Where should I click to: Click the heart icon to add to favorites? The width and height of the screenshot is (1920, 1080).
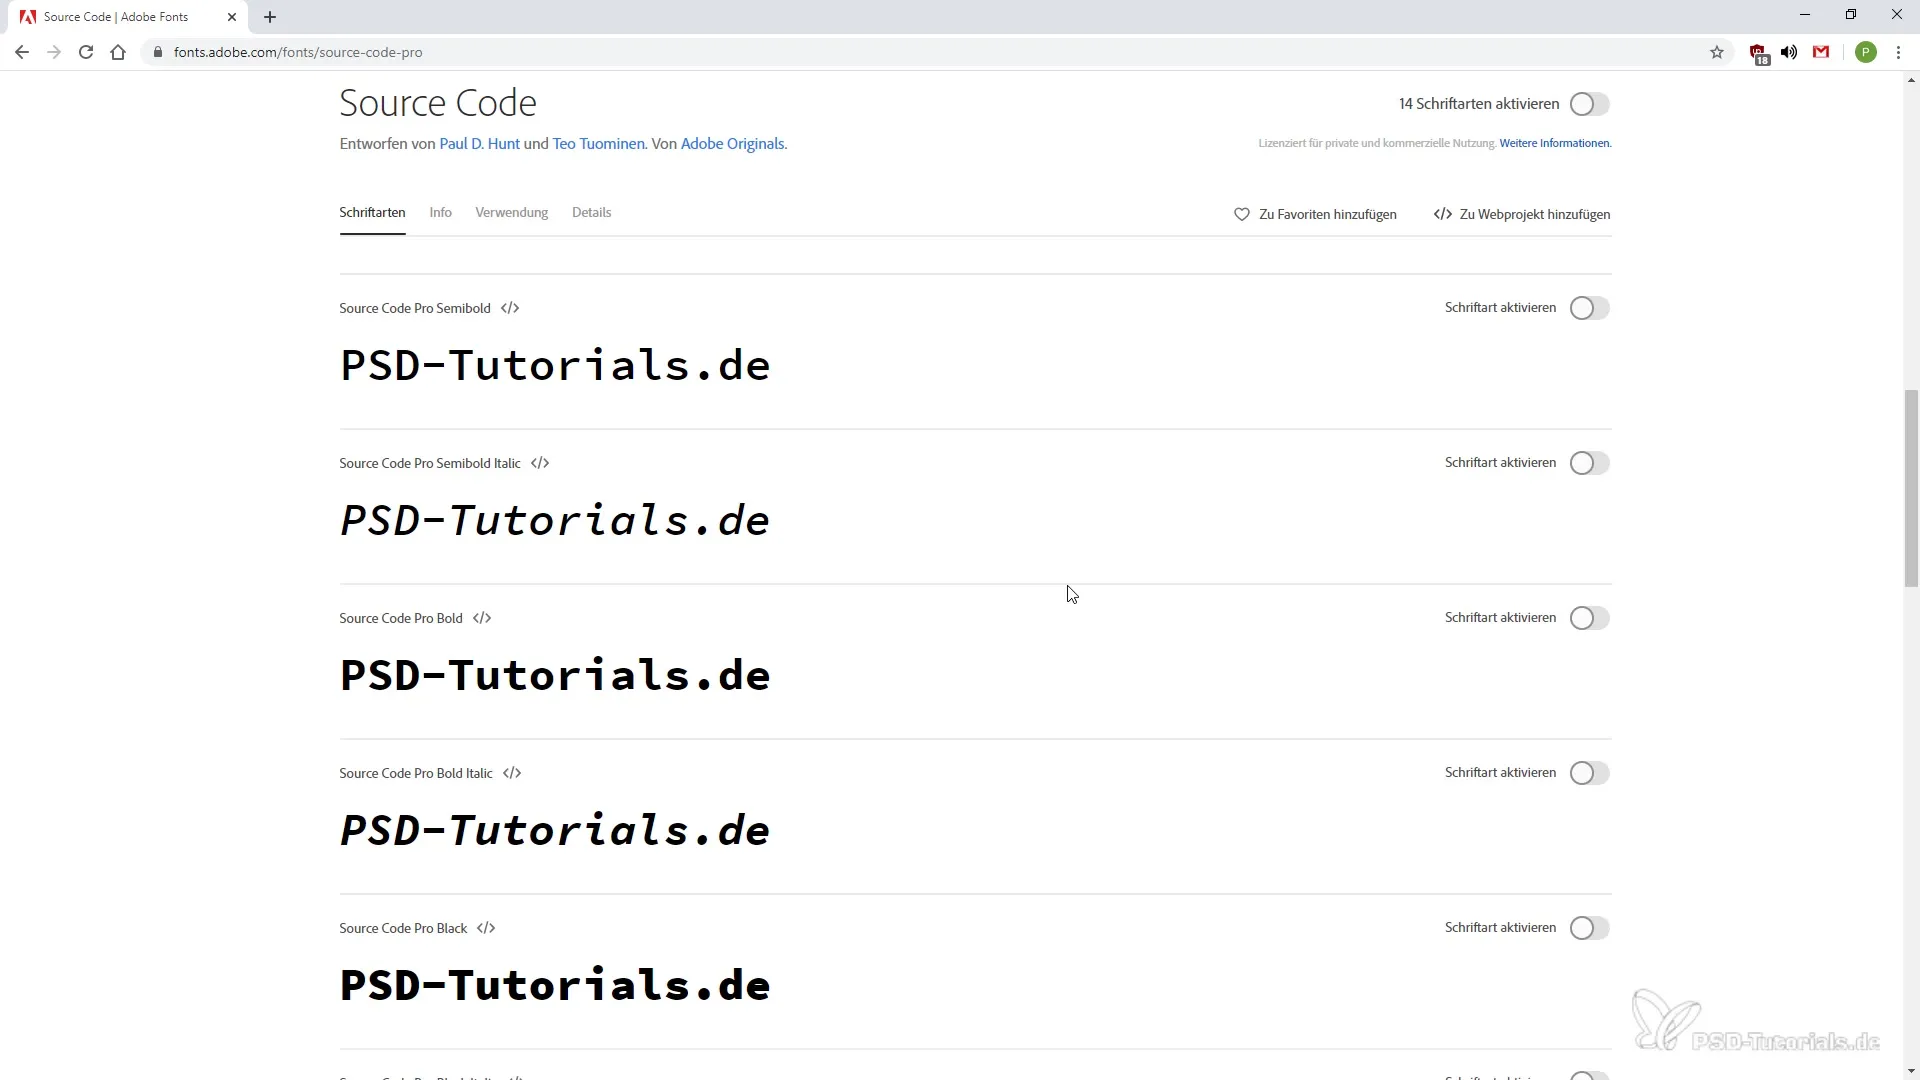(x=1242, y=214)
